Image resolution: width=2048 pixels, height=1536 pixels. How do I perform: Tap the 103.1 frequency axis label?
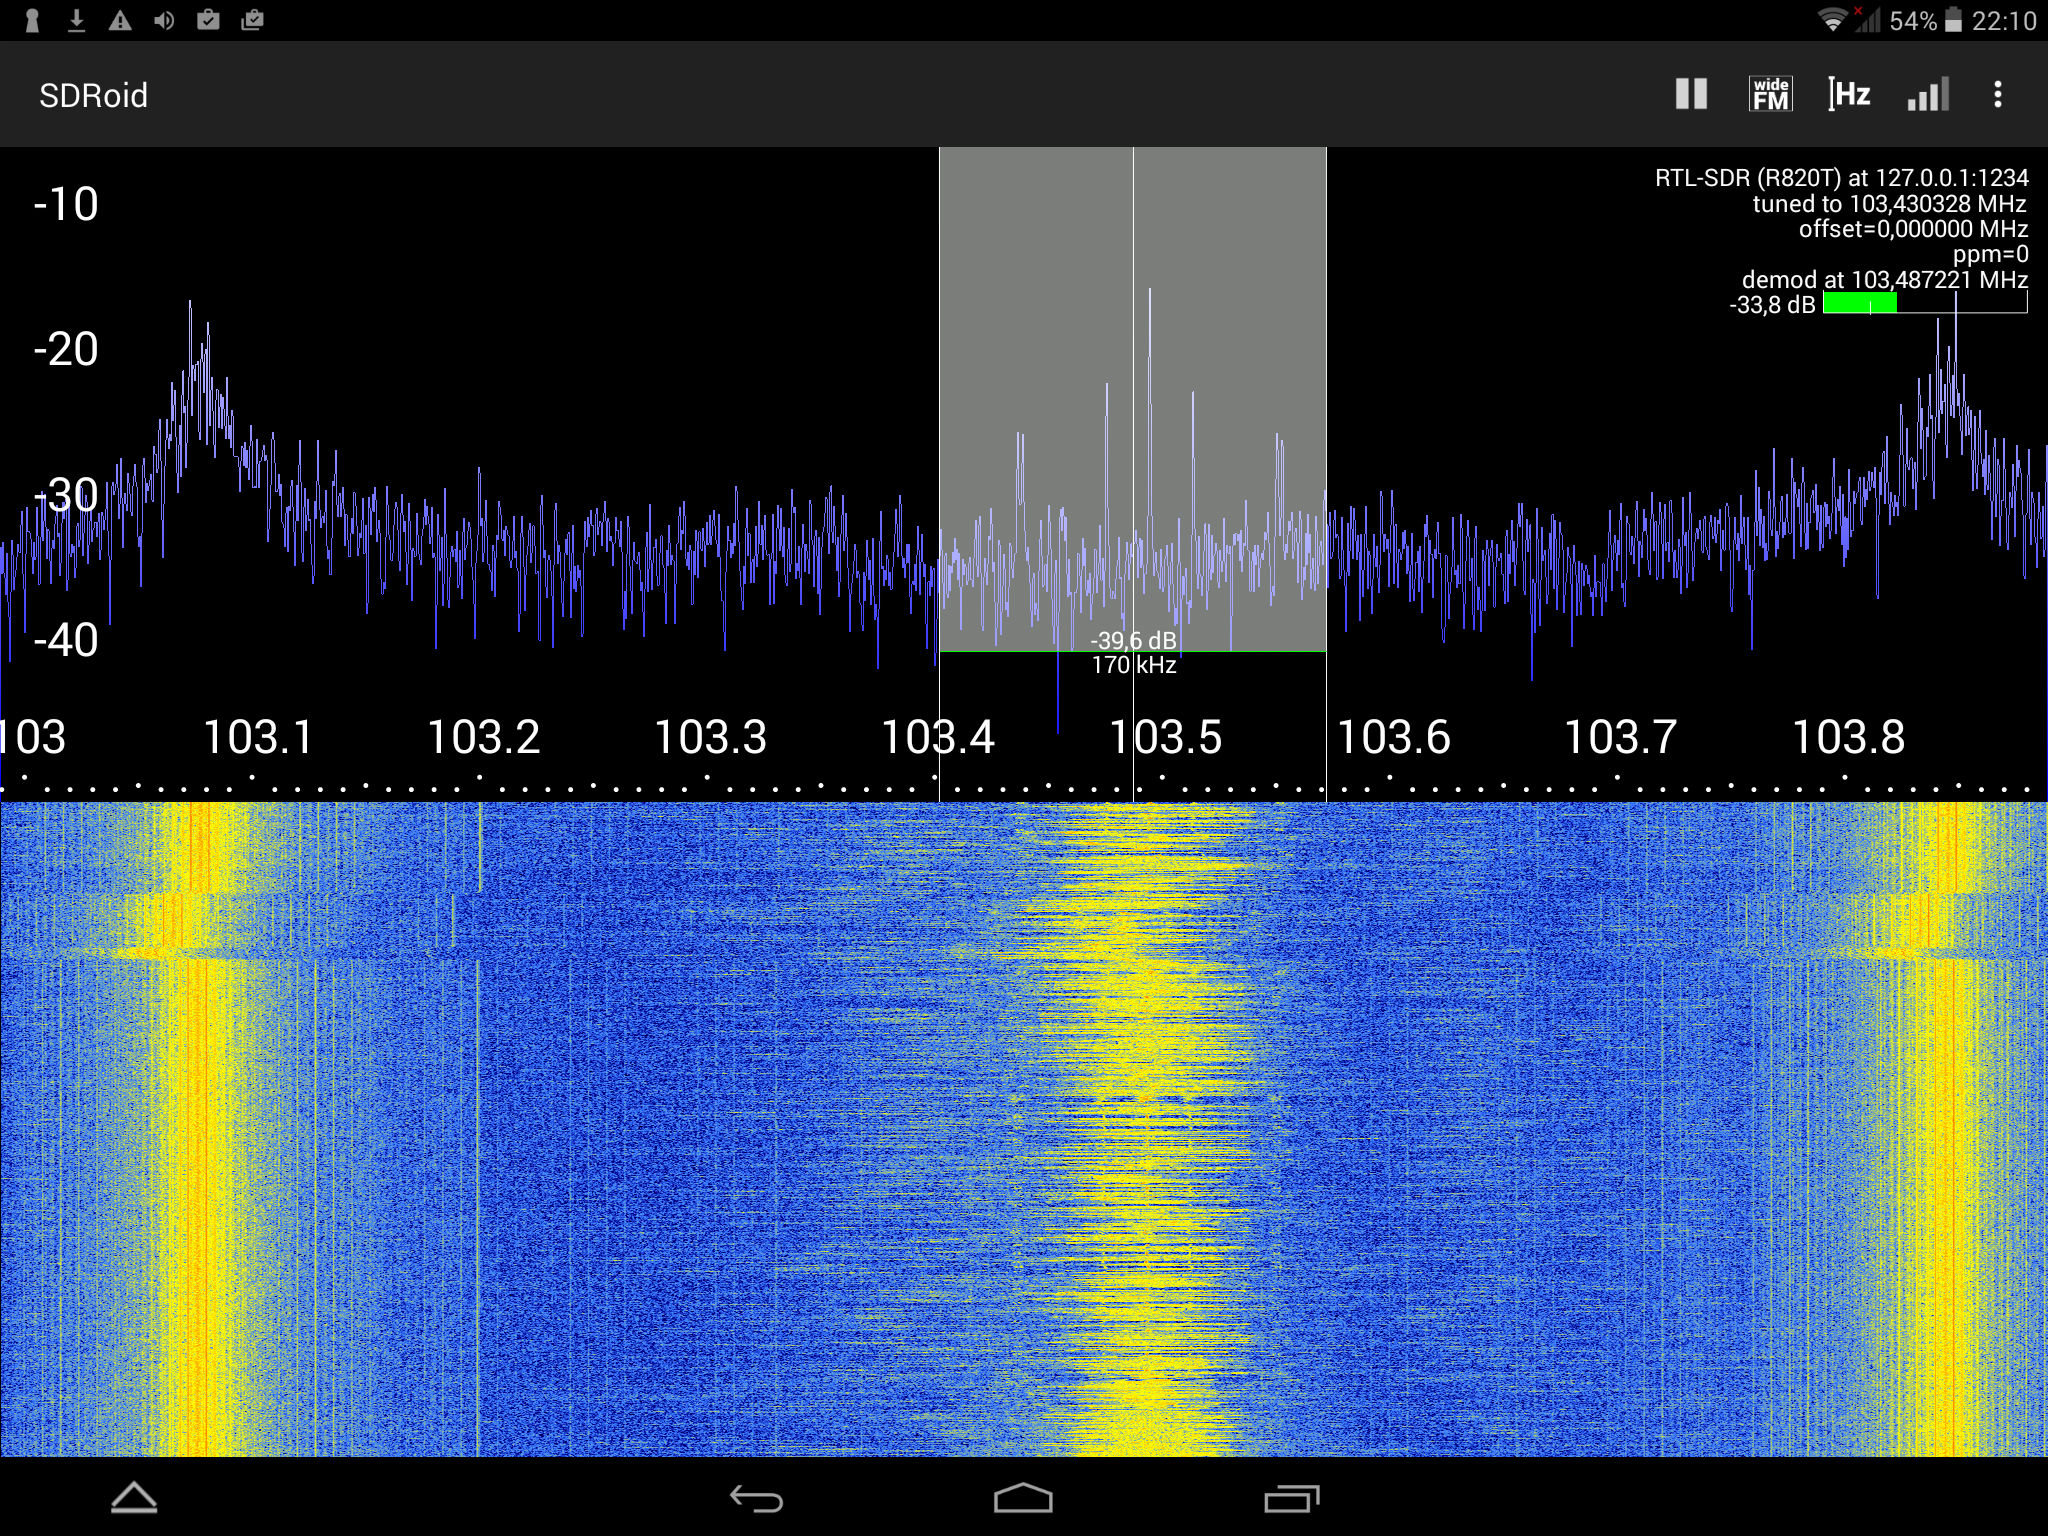coord(258,738)
